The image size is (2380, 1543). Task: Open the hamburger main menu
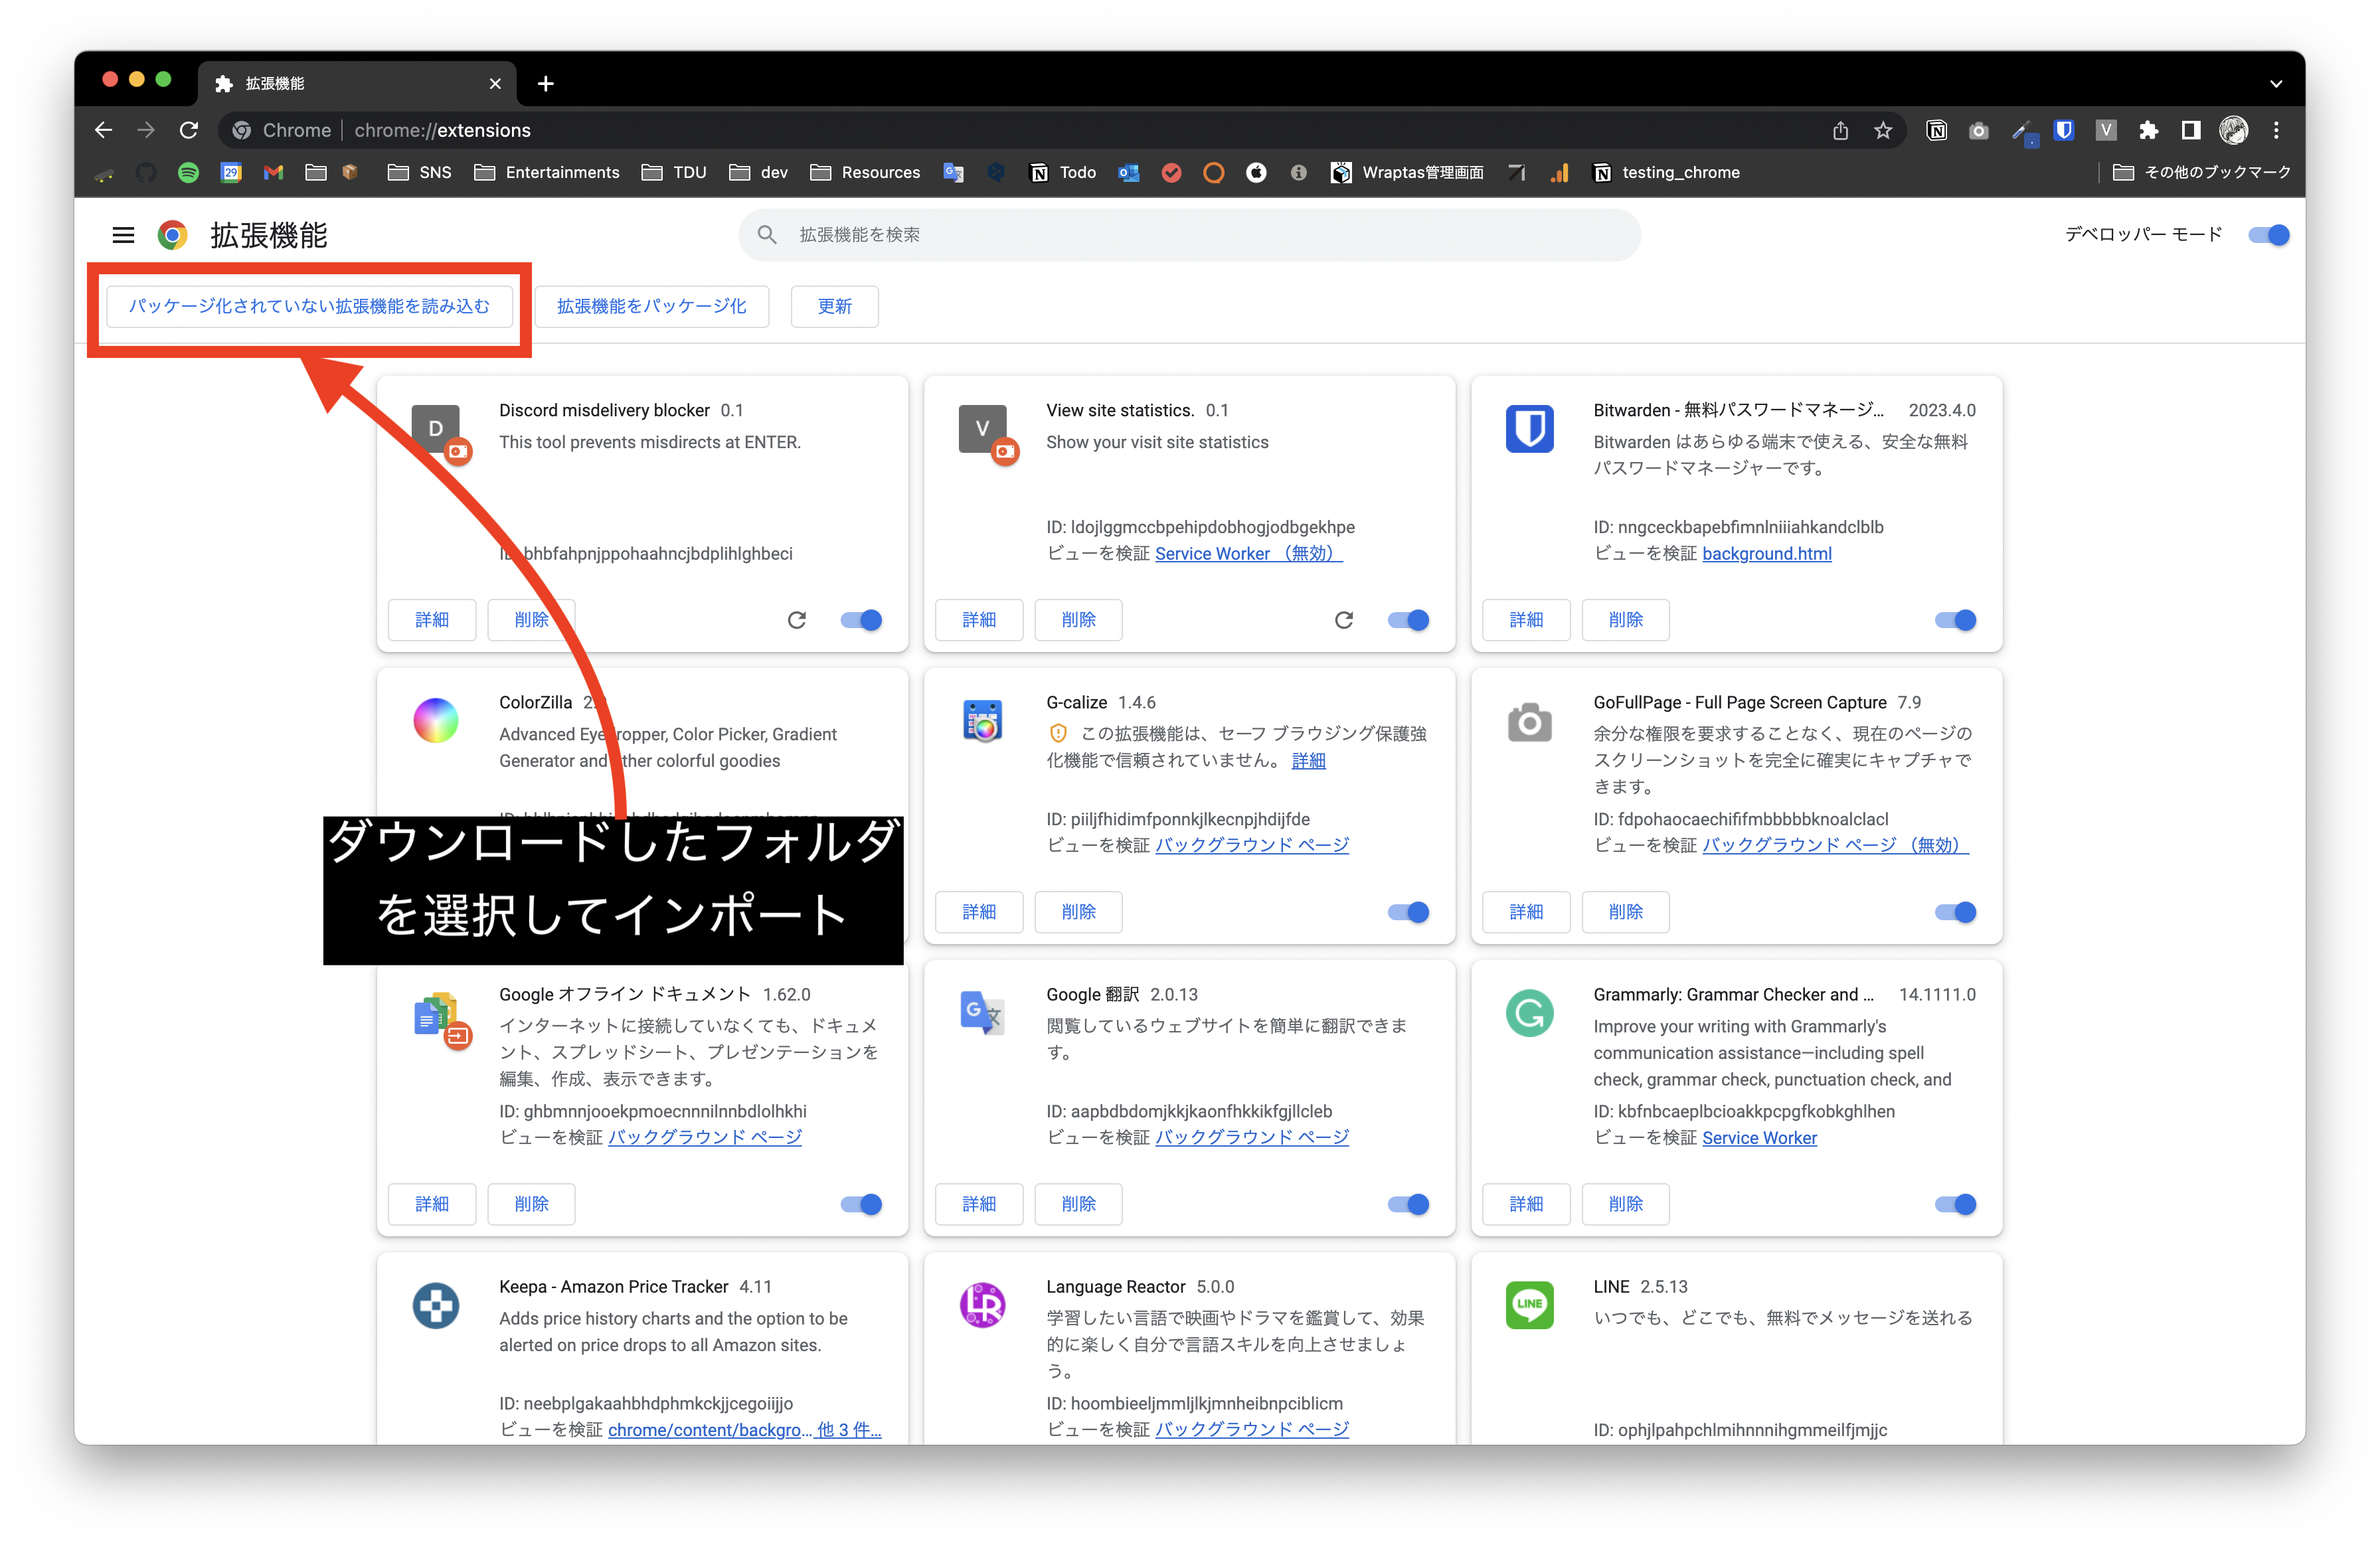pos(123,235)
